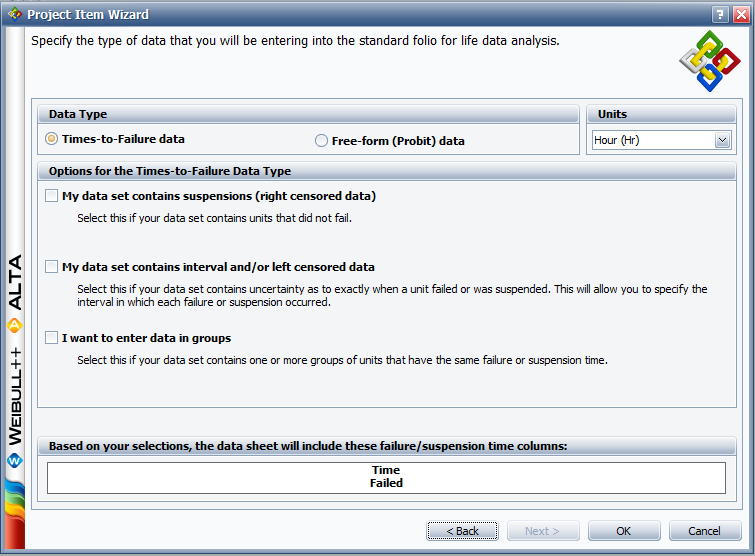
Task: Select Free-form (Probit) data option
Action: pyautogui.click(x=321, y=141)
